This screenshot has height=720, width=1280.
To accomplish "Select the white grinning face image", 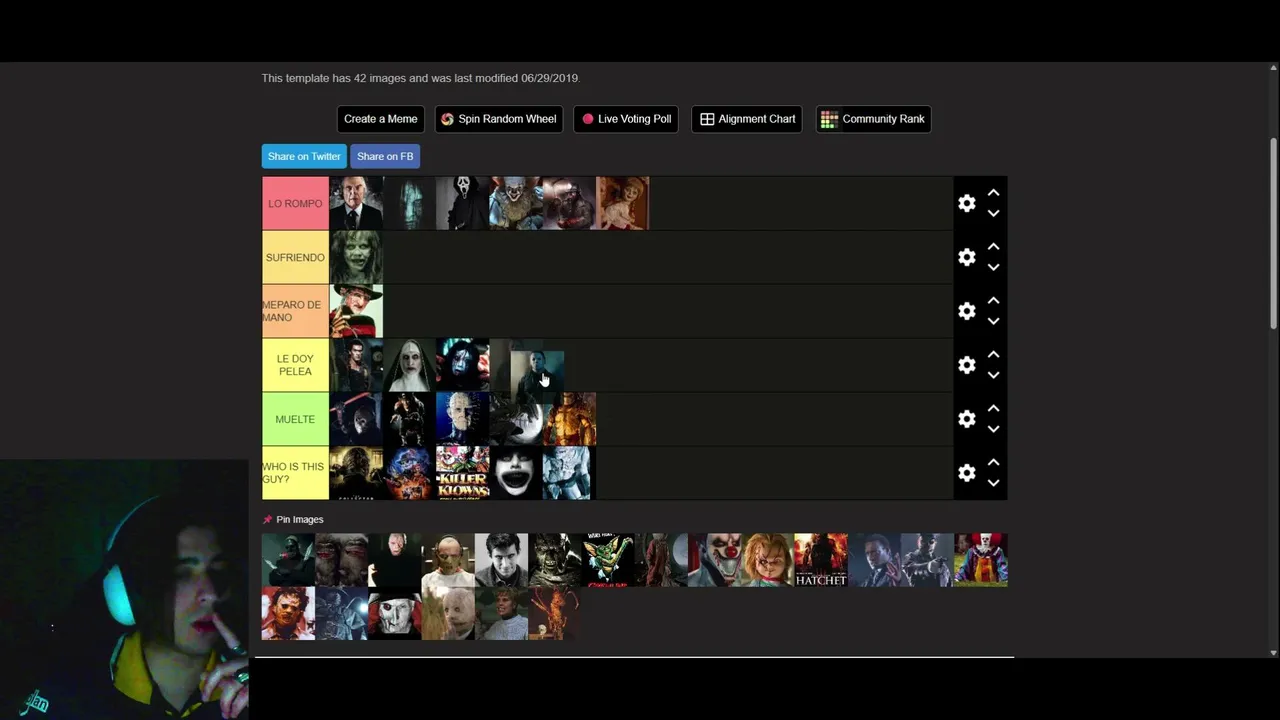I will (515, 473).
